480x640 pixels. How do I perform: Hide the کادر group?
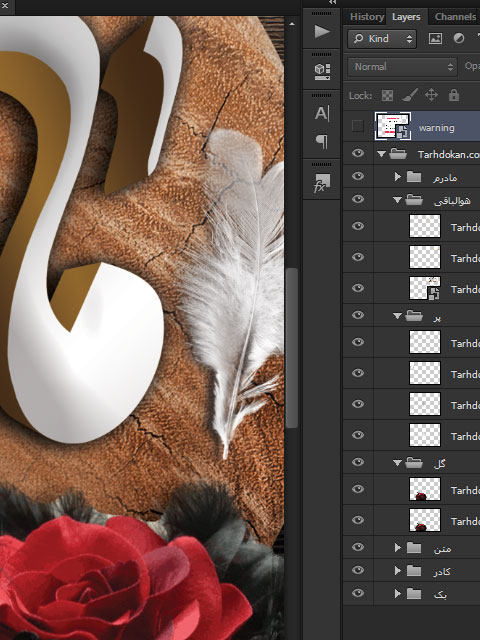[358, 570]
